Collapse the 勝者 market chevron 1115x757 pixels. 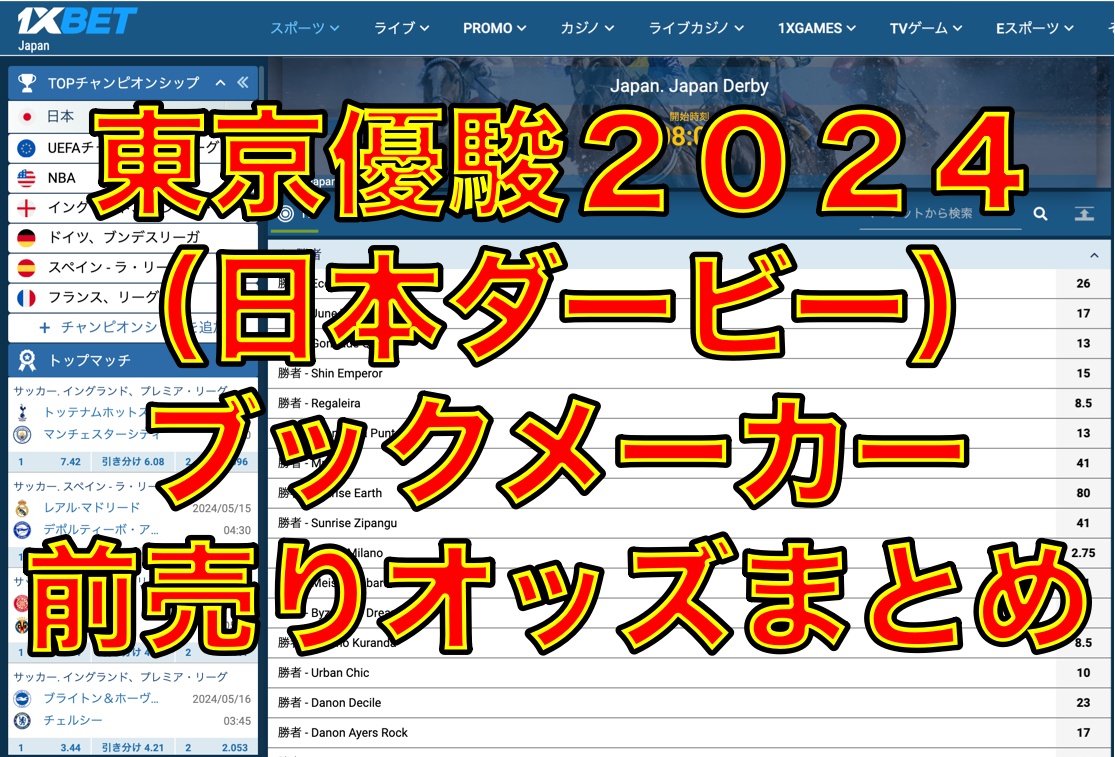tap(1094, 255)
